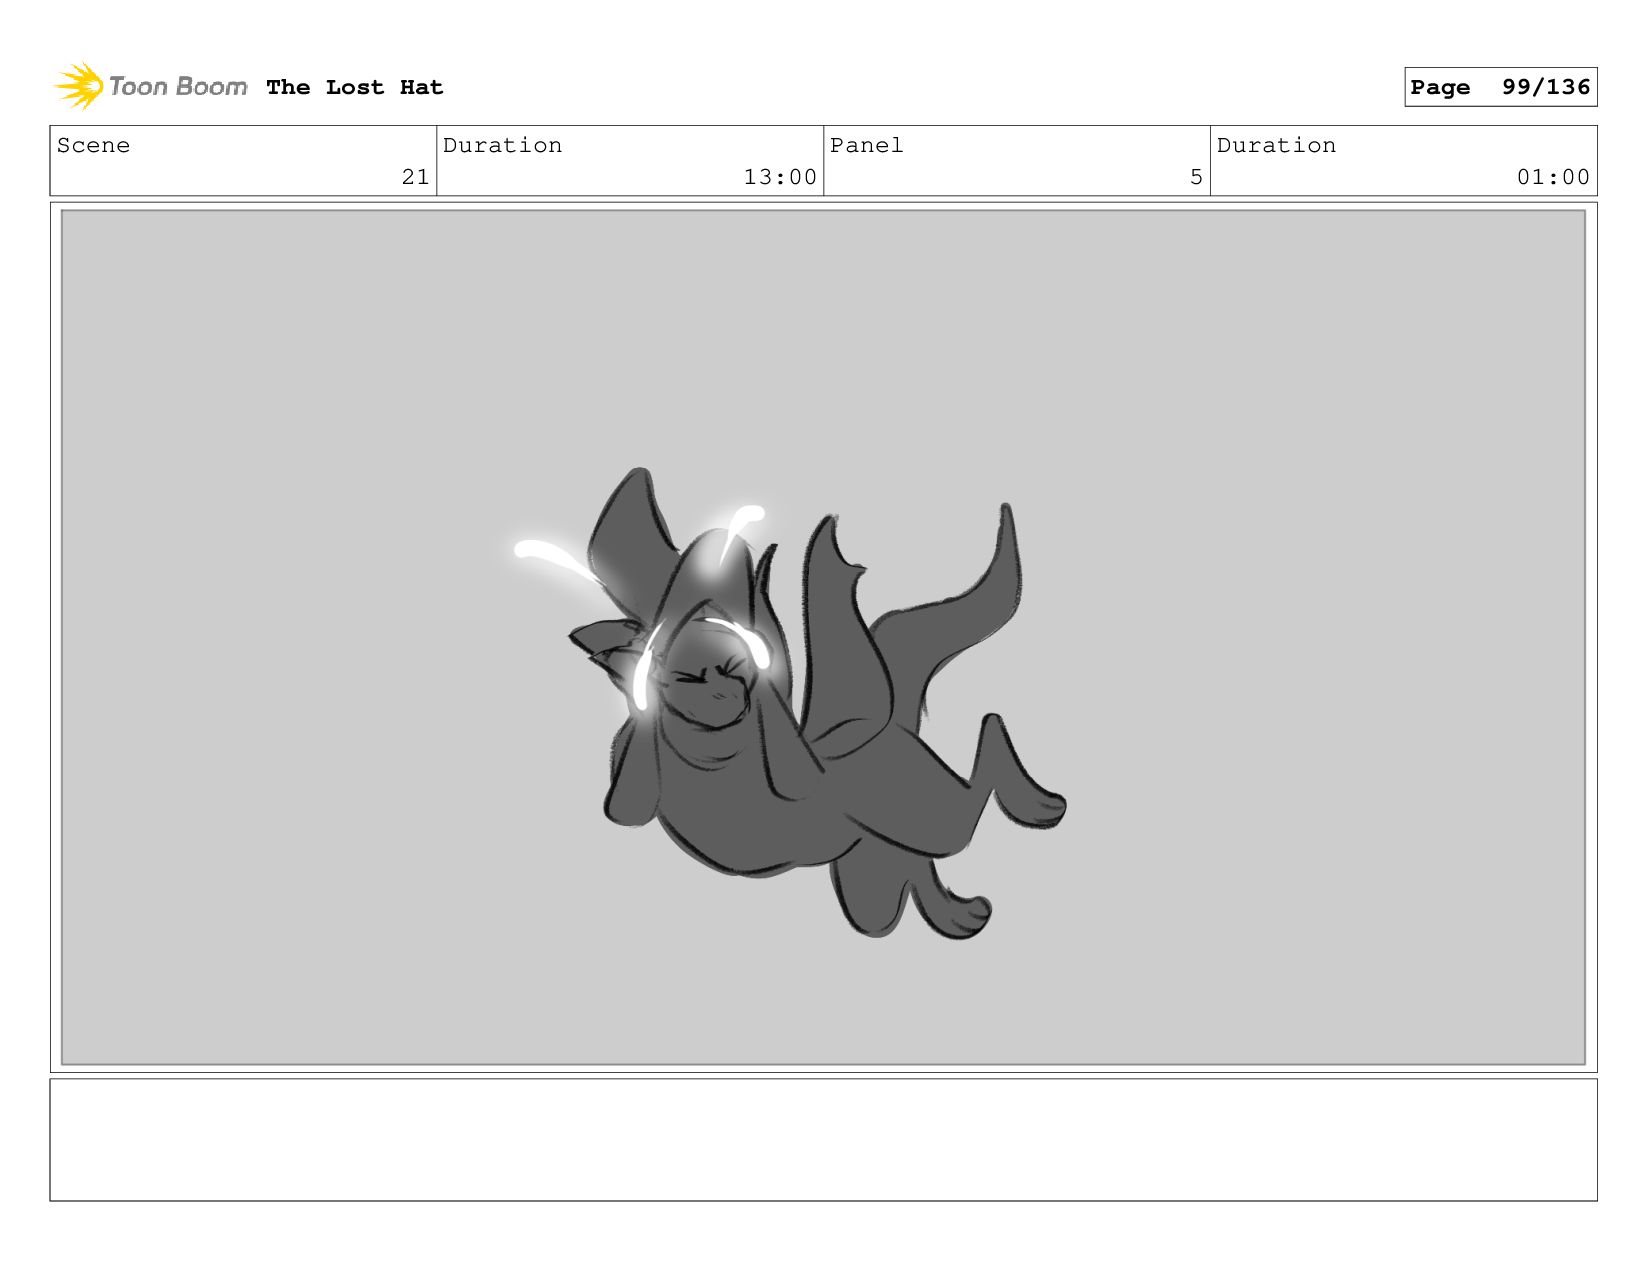
Task: Select panel duration value '01:00'
Action: click(x=1553, y=177)
